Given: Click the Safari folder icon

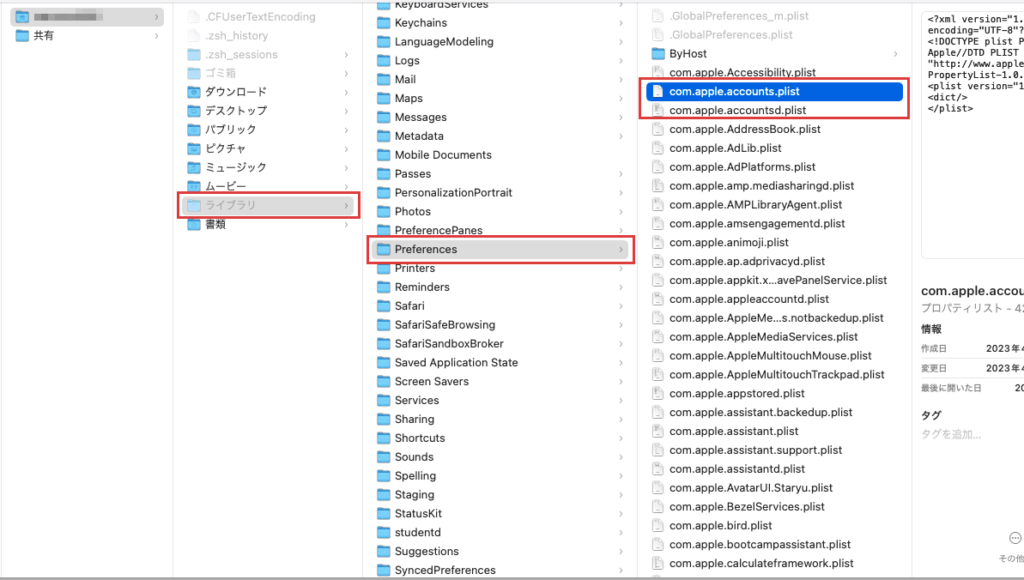Looking at the screenshot, I should (x=383, y=306).
